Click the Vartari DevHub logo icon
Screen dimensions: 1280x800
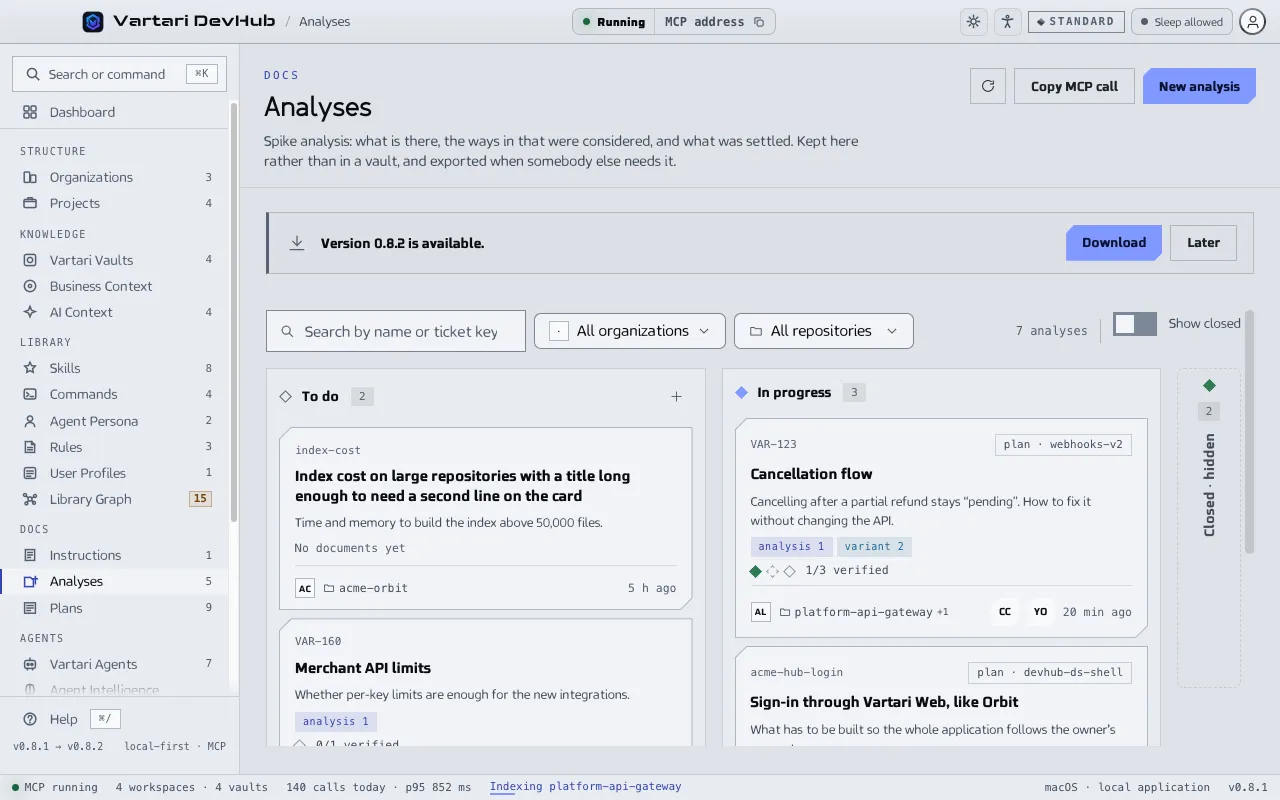click(93, 21)
